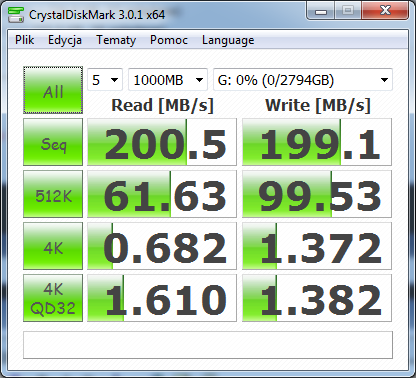Open the Pomoc menu
This screenshot has height=378, width=416.
click(x=169, y=40)
